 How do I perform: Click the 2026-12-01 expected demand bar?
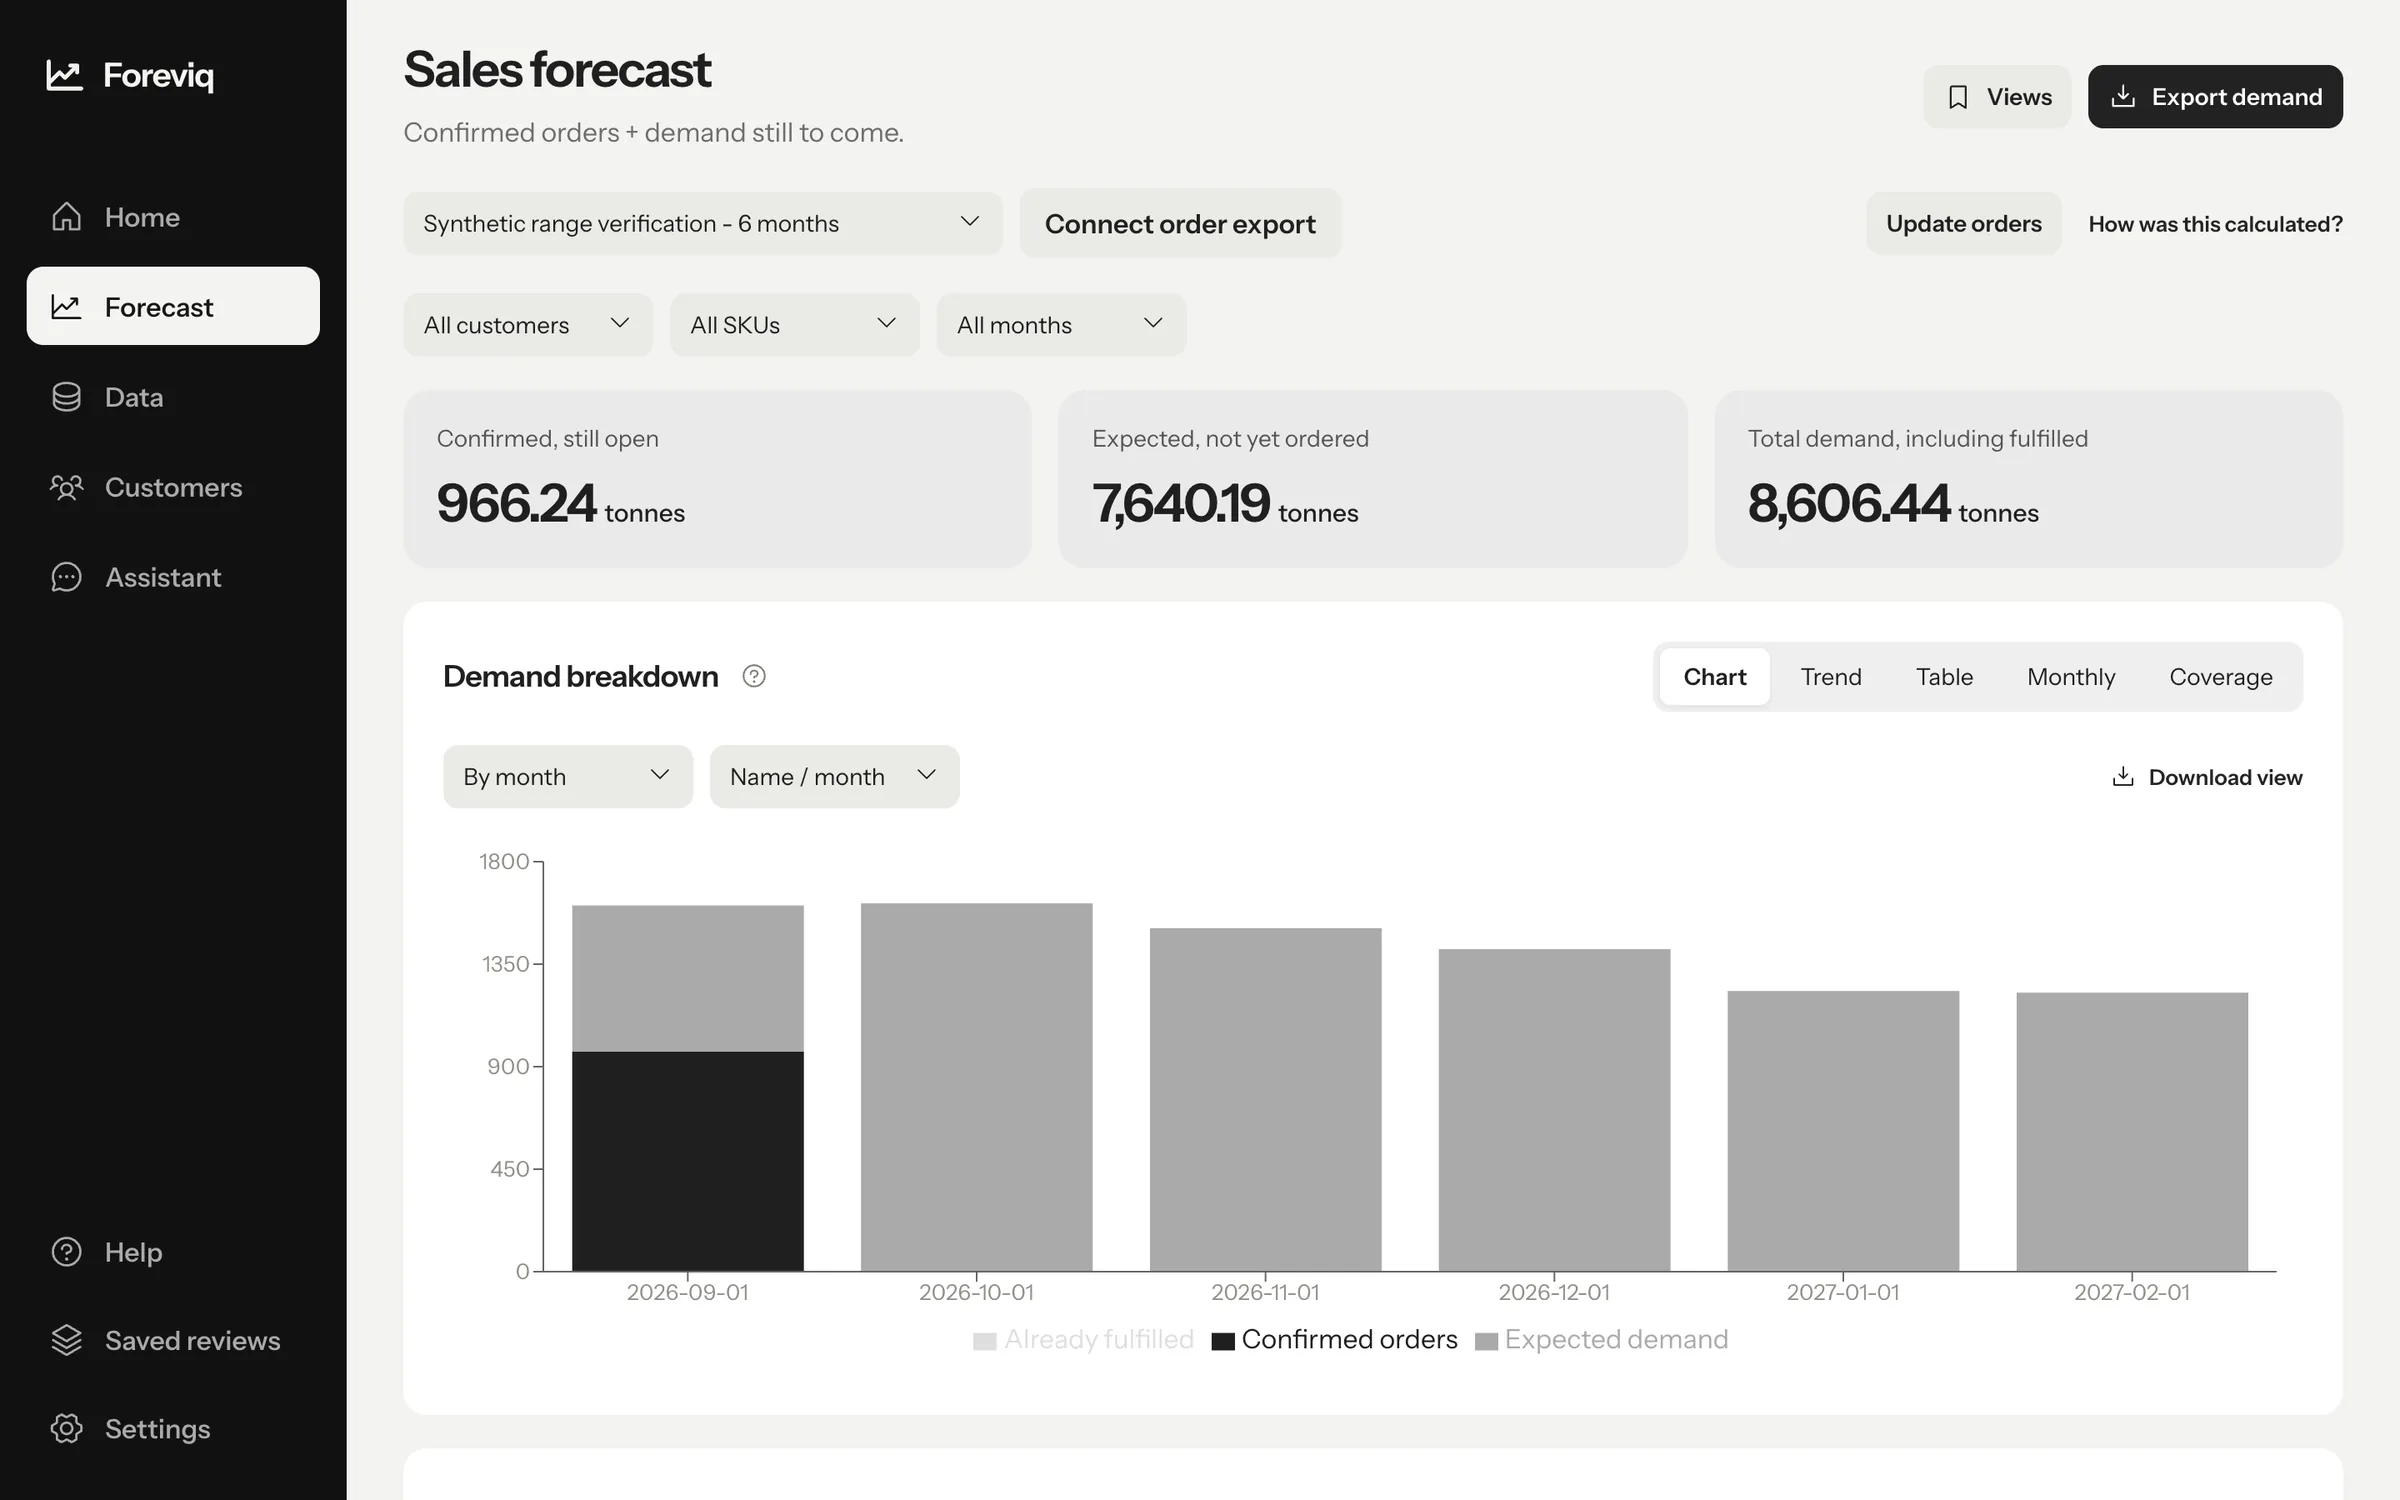[1555, 1110]
